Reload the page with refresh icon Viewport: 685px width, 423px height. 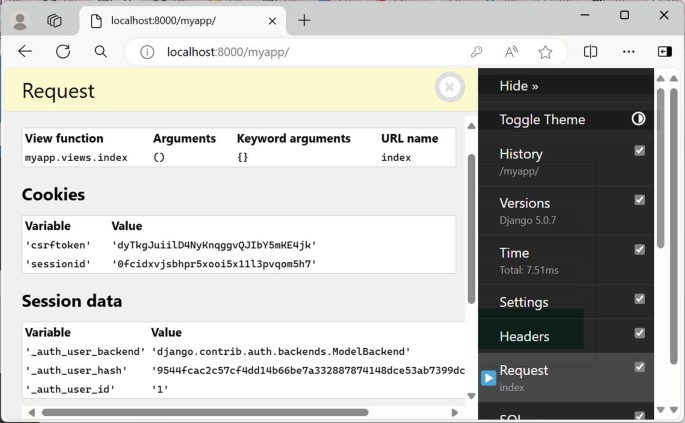[x=63, y=52]
